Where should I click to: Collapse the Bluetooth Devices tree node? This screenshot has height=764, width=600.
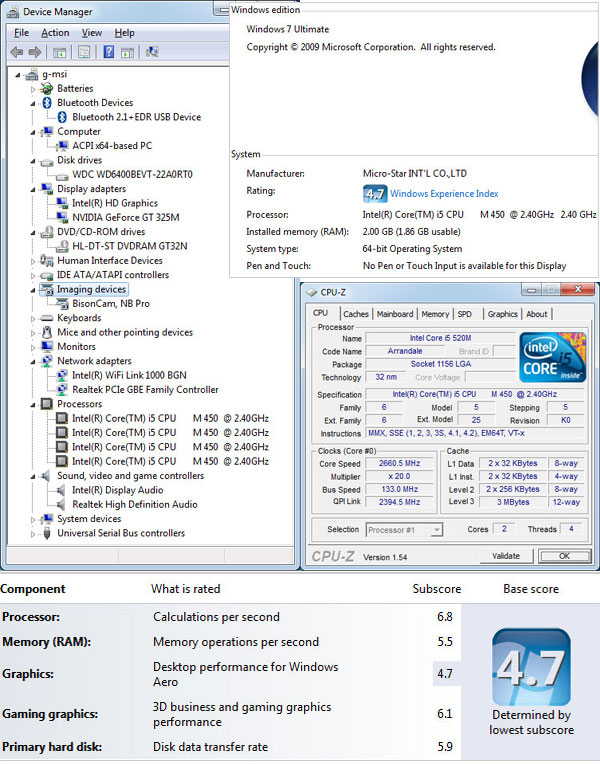coord(33,103)
